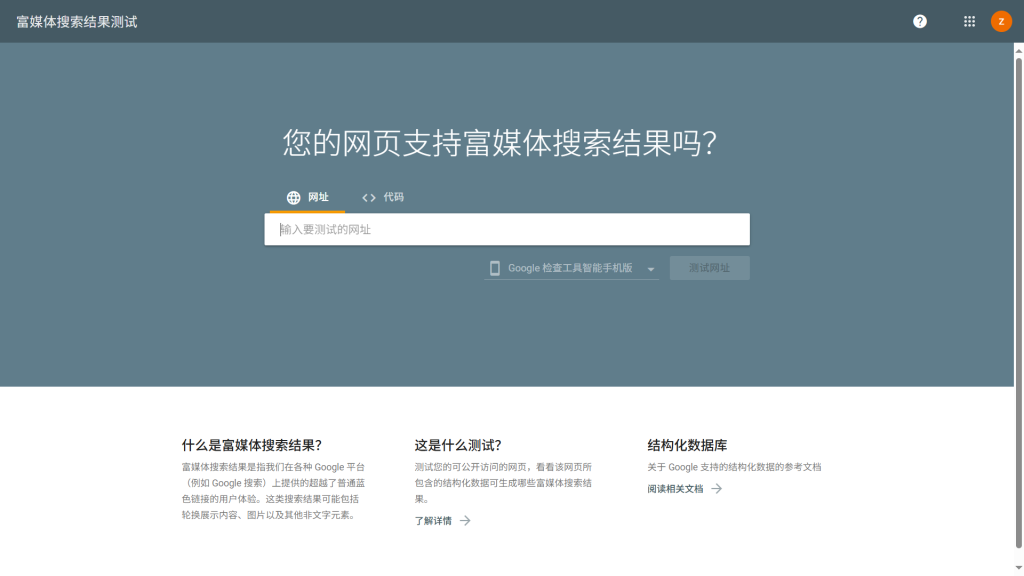Viewport: 1024px width, 576px height.
Task: Click the orange Z account avatar
Action: (x=1001, y=22)
